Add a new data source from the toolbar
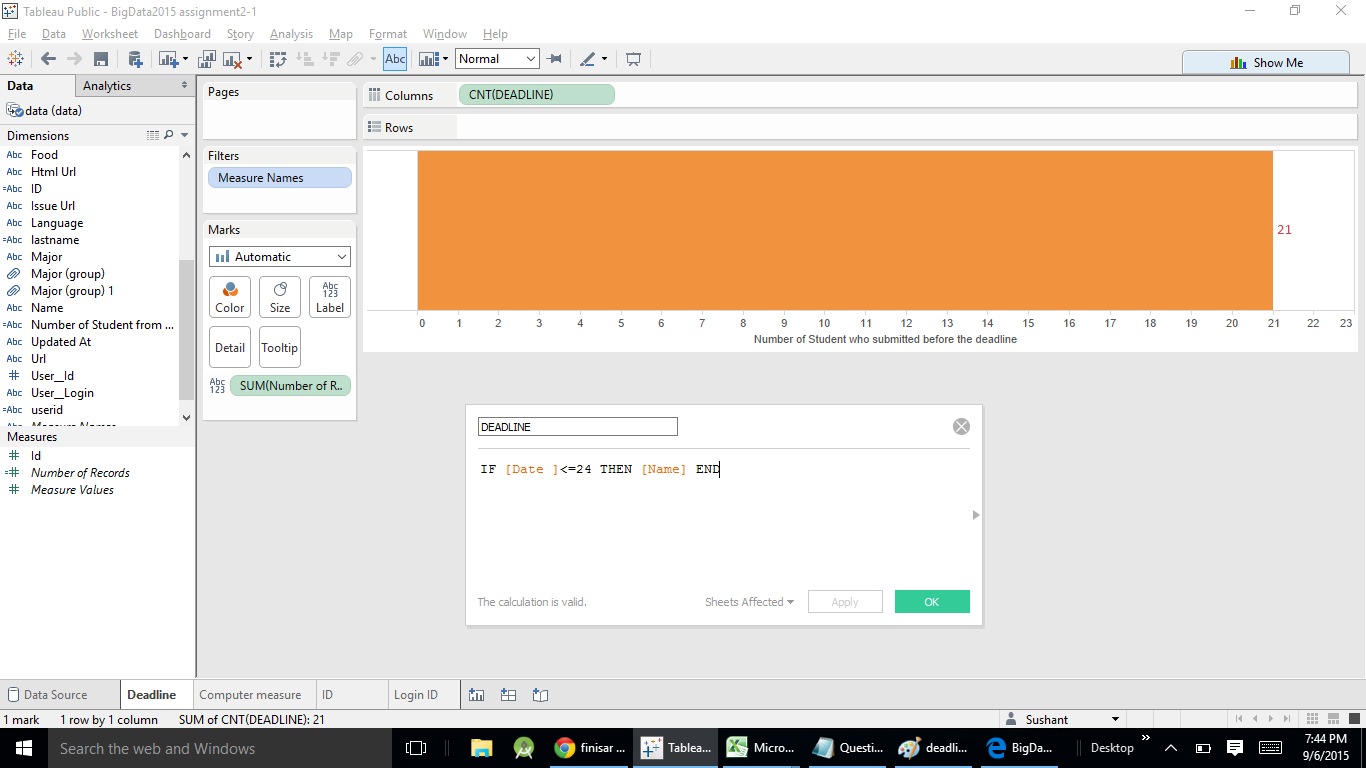This screenshot has height=768, width=1366. [x=134, y=59]
